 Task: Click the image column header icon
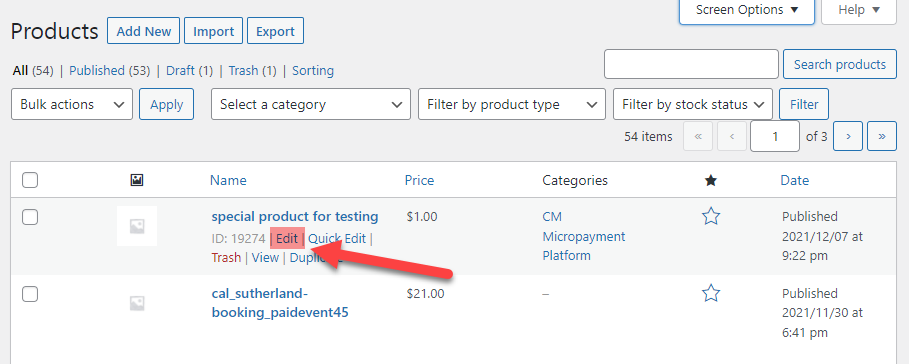tap(137, 180)
